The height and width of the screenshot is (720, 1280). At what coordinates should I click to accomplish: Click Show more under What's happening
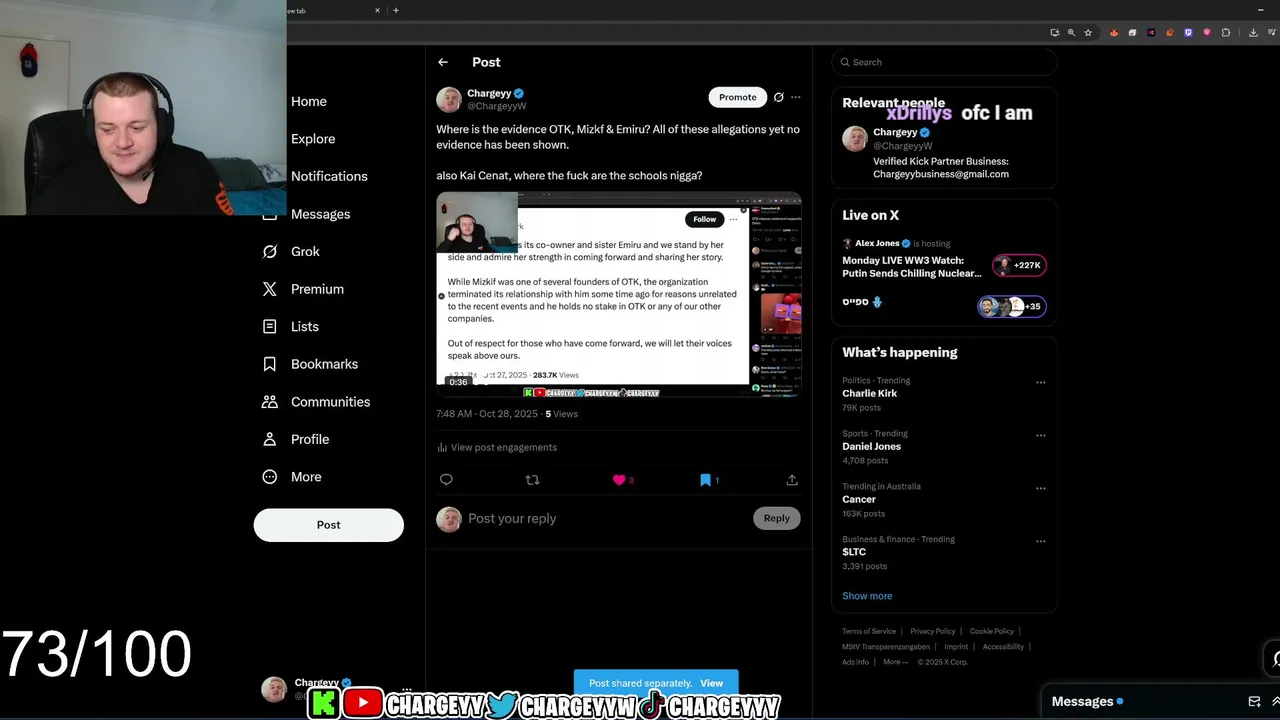pyautogui.click(x=867, y=596)
